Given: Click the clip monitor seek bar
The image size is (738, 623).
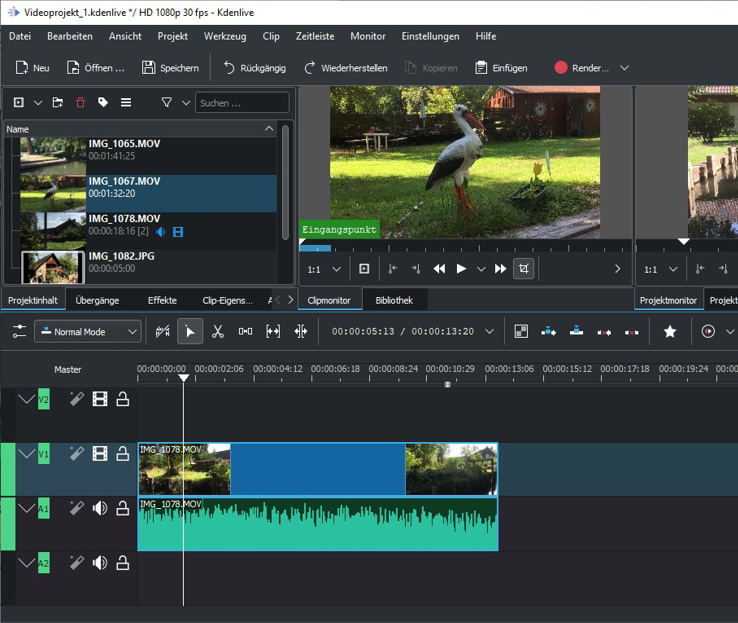Looking at the screenshot, I should click(465, 245).
